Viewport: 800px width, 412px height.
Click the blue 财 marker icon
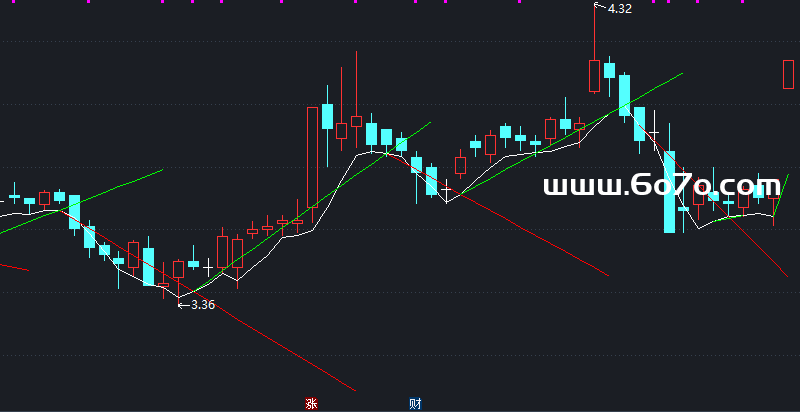click(x=415, y=404)
